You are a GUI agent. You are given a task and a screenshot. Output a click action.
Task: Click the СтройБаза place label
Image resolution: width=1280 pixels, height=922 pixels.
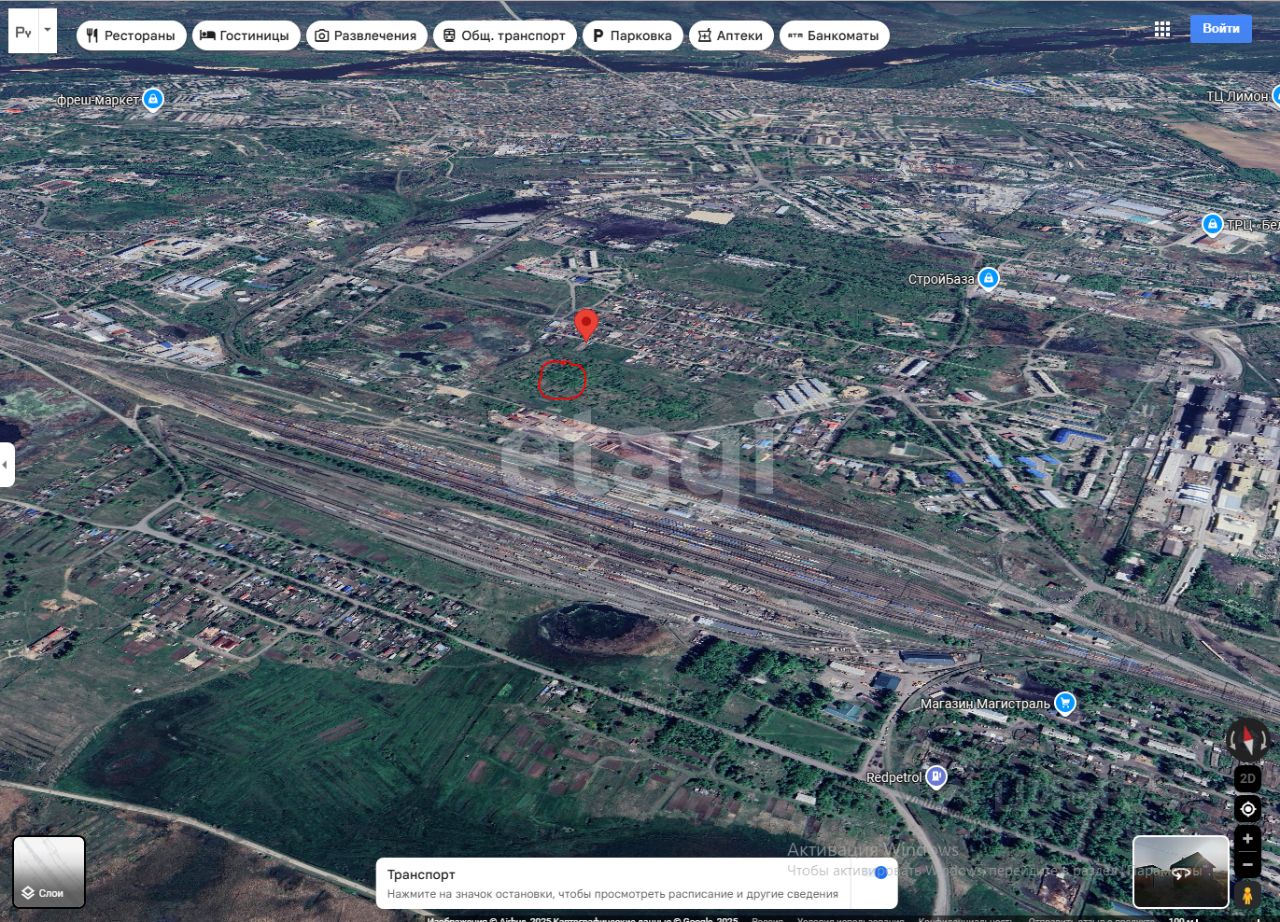(941, 279)
